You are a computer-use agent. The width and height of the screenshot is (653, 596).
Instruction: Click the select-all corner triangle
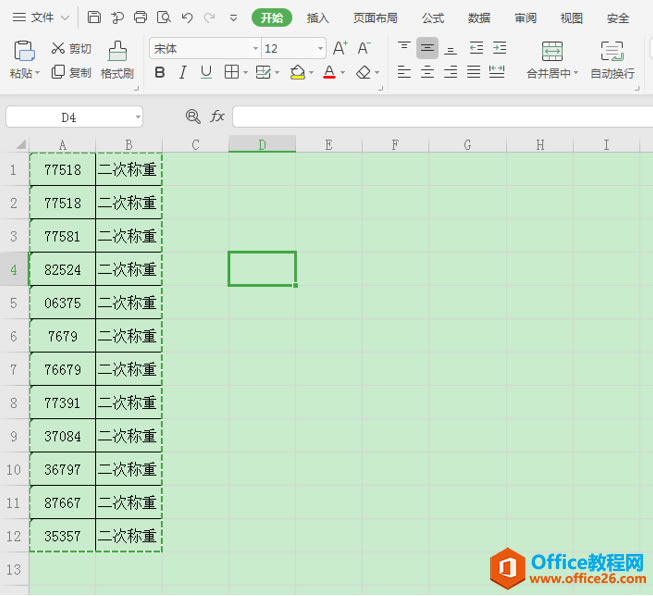pos(21,145)
